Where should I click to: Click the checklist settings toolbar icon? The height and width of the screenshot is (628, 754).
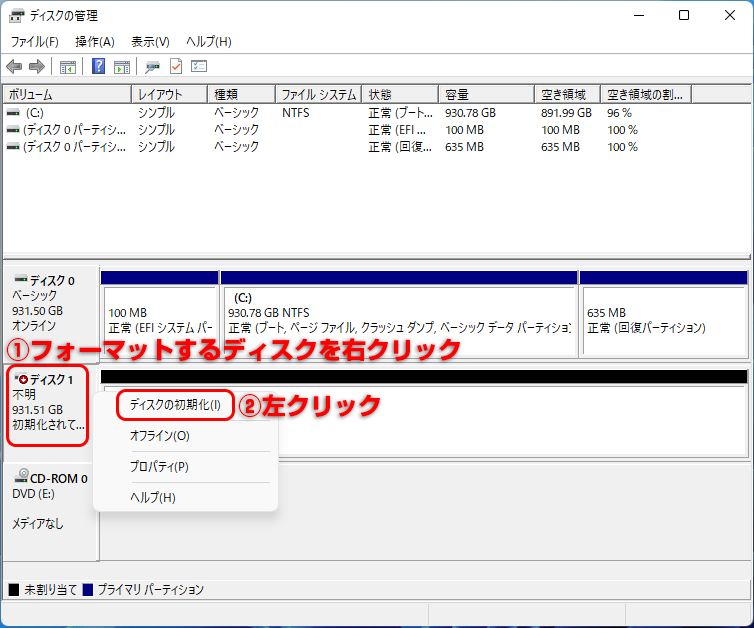click(199, 67)
